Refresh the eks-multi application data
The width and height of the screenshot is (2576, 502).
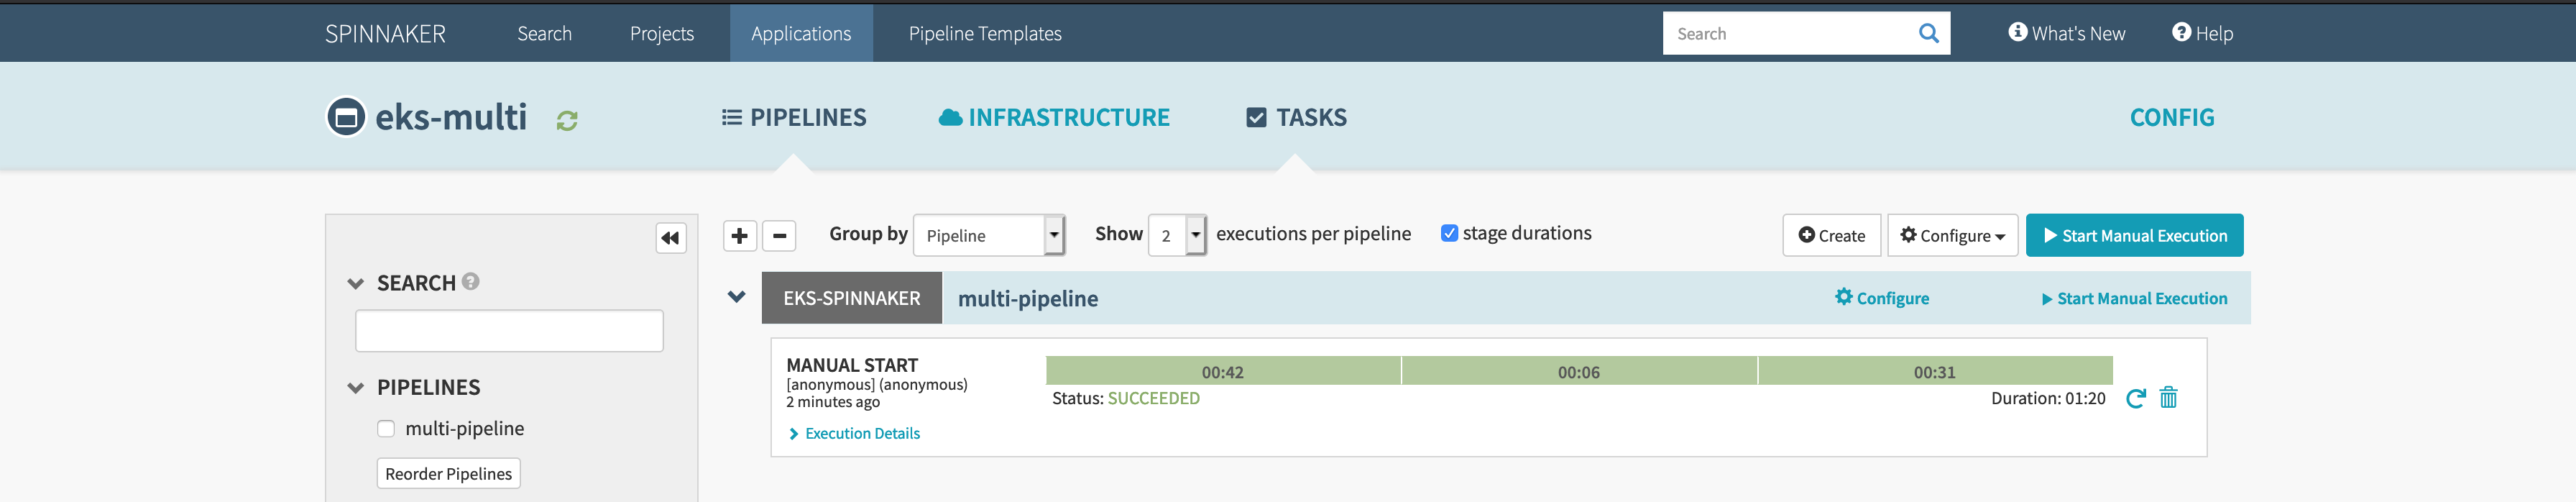(x=567, y=120)
